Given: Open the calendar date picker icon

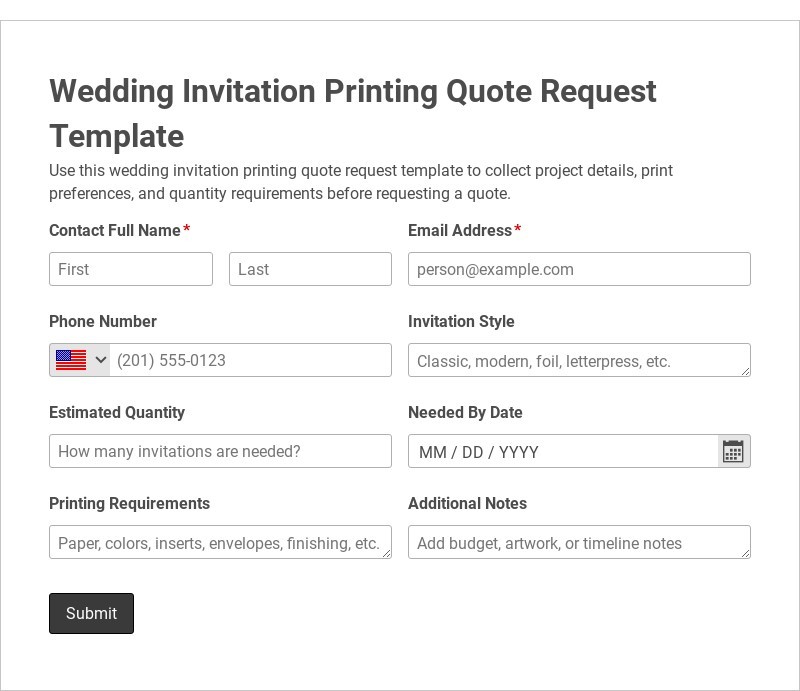Looking at the screenshot, I should tap(733, 451).
